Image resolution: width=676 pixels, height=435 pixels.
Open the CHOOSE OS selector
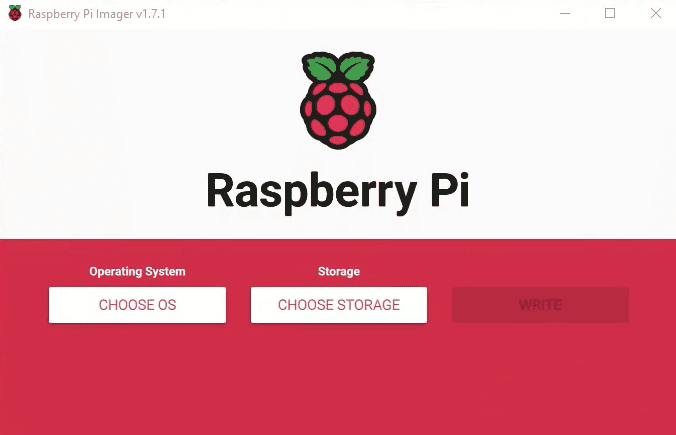pyautogui.click(x=137, y=305)
